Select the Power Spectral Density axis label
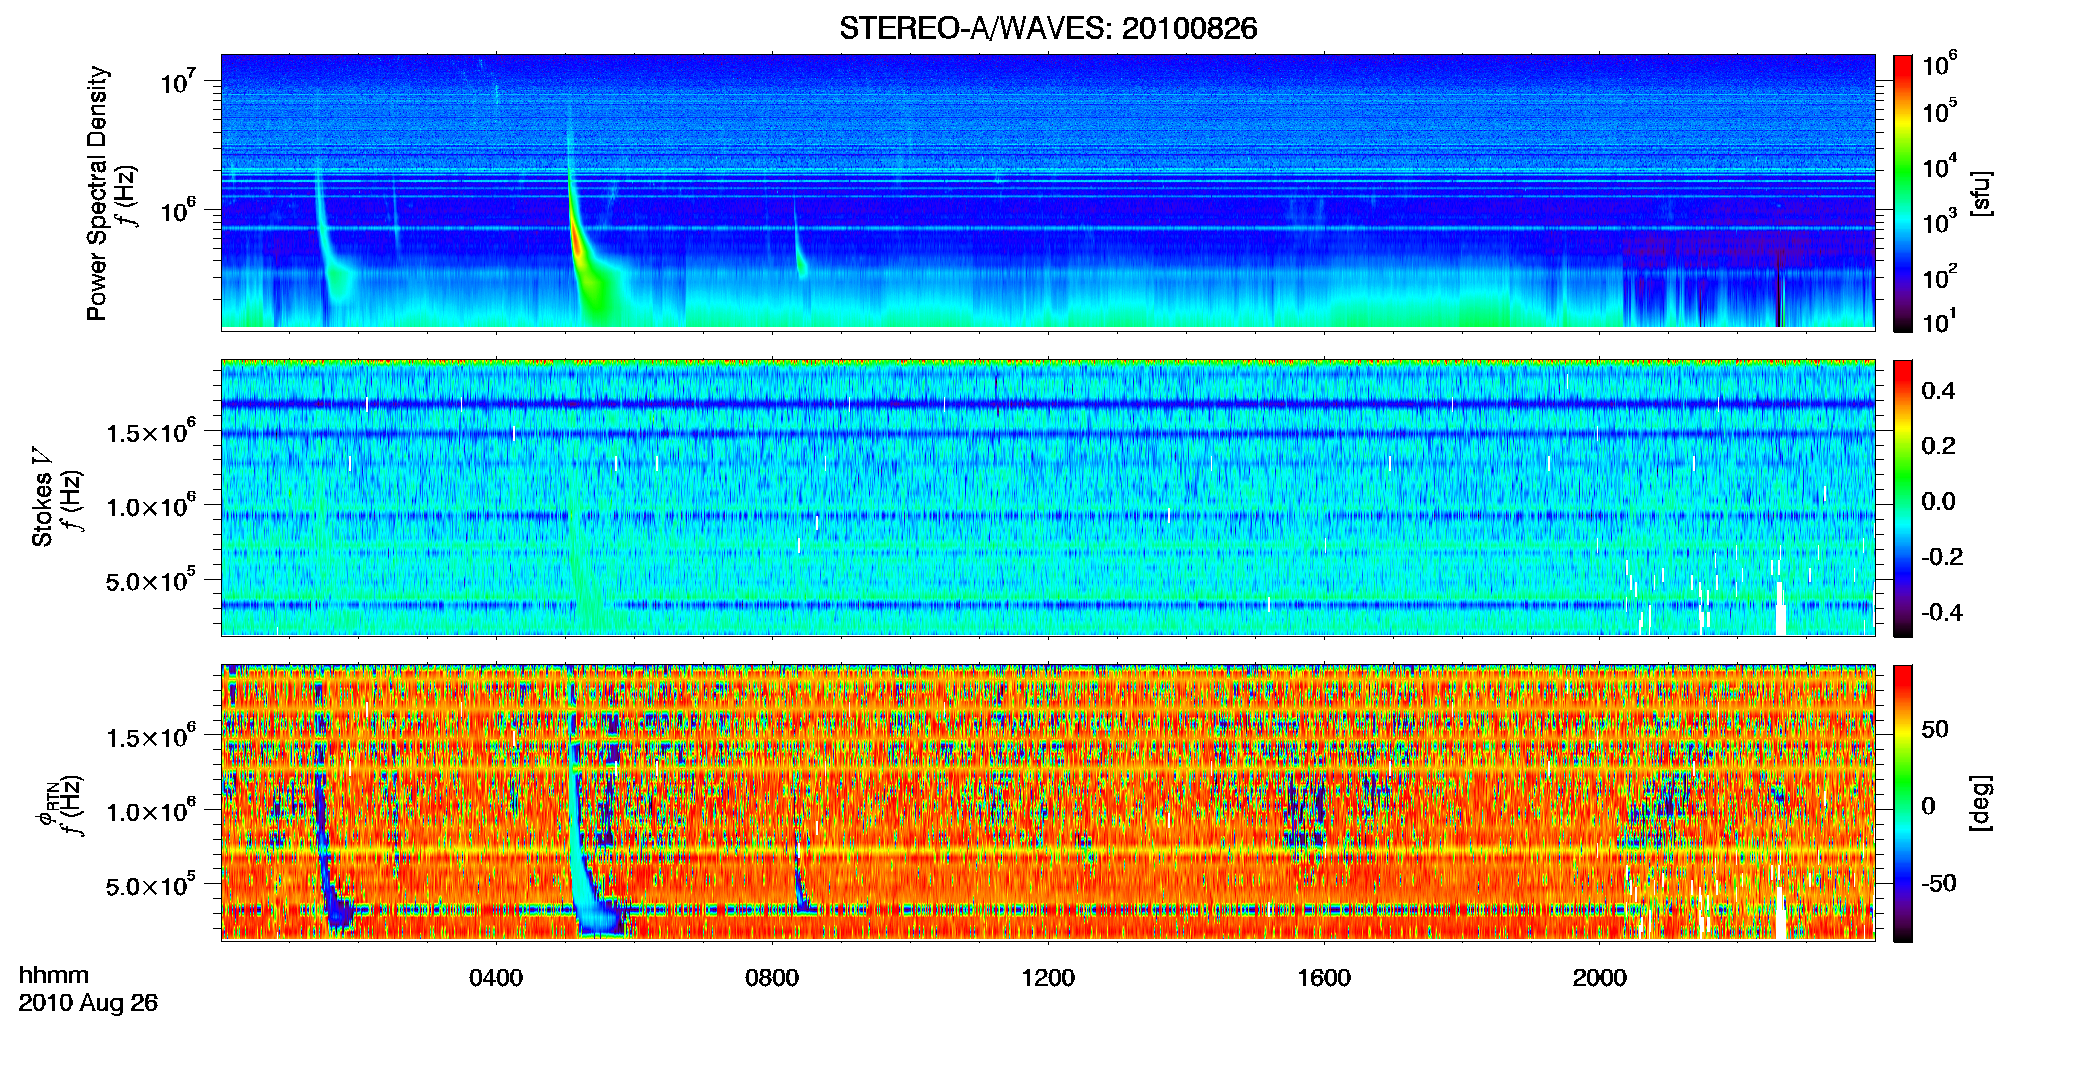2096x1080 pixels. click(96, 193)
